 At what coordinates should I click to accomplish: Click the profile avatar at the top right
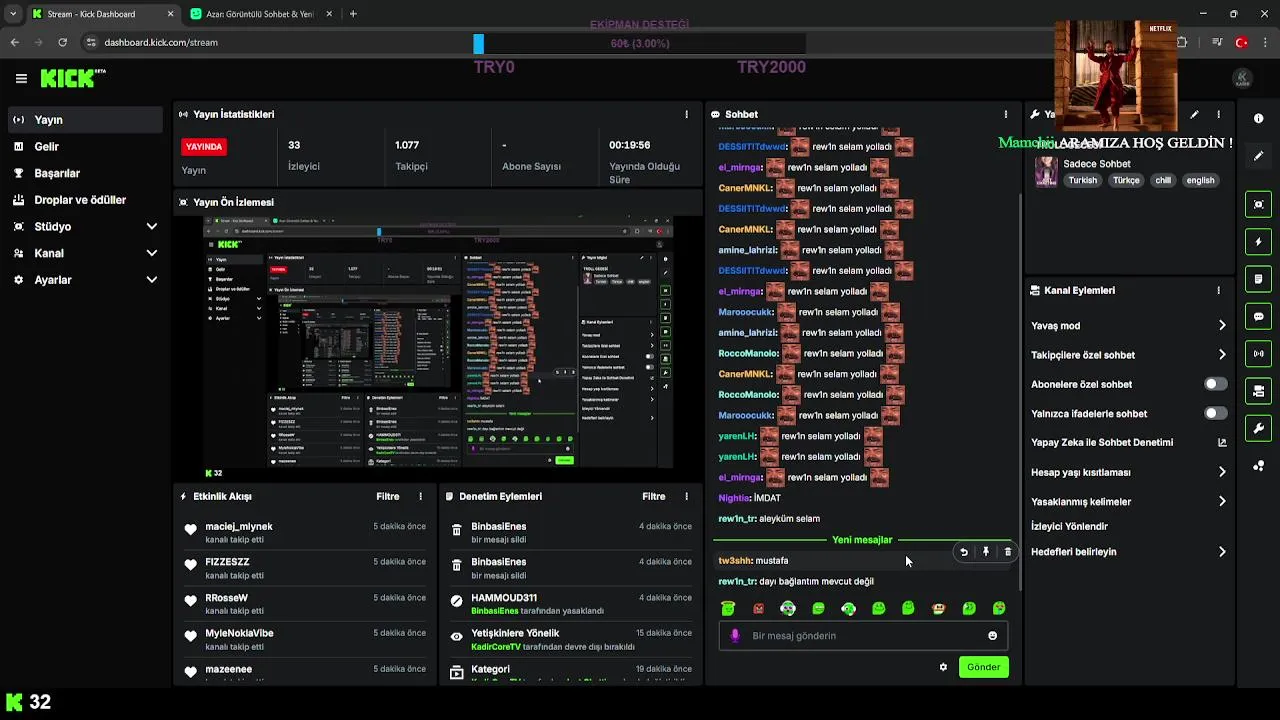pos(1242,78)
